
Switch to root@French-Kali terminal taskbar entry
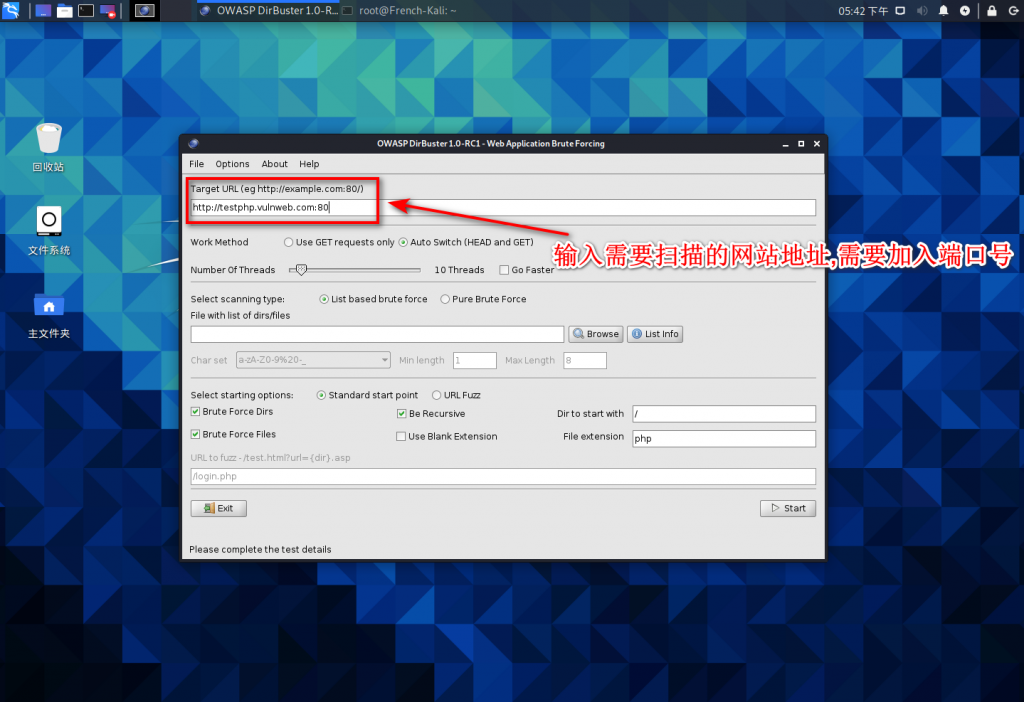point(400,10)
